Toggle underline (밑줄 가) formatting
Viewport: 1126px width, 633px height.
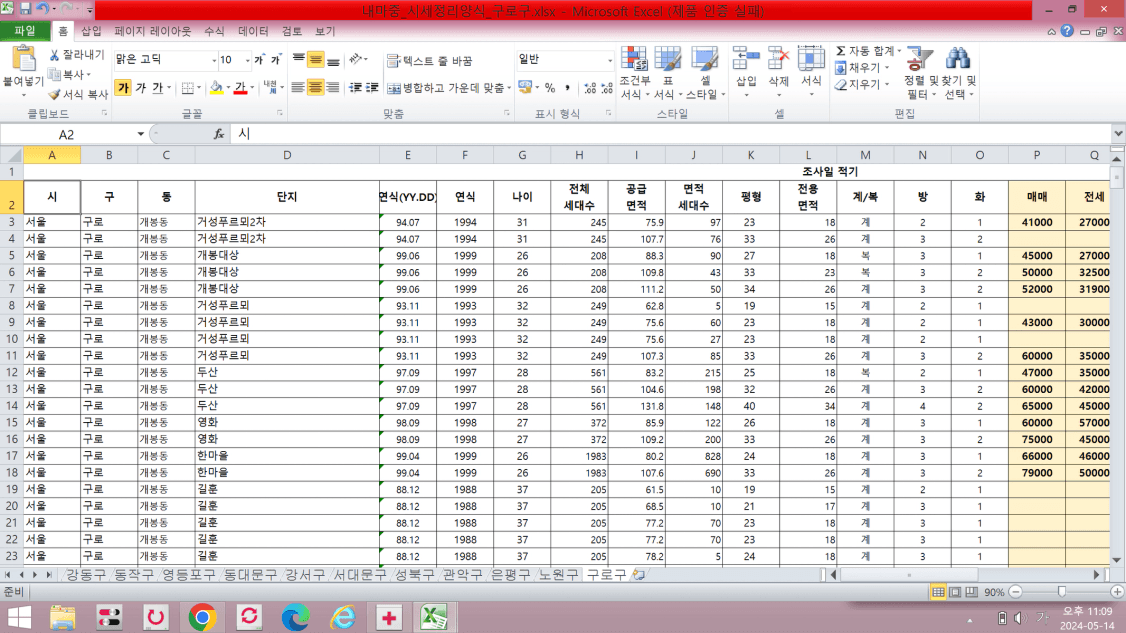click(x=157, y=88)
